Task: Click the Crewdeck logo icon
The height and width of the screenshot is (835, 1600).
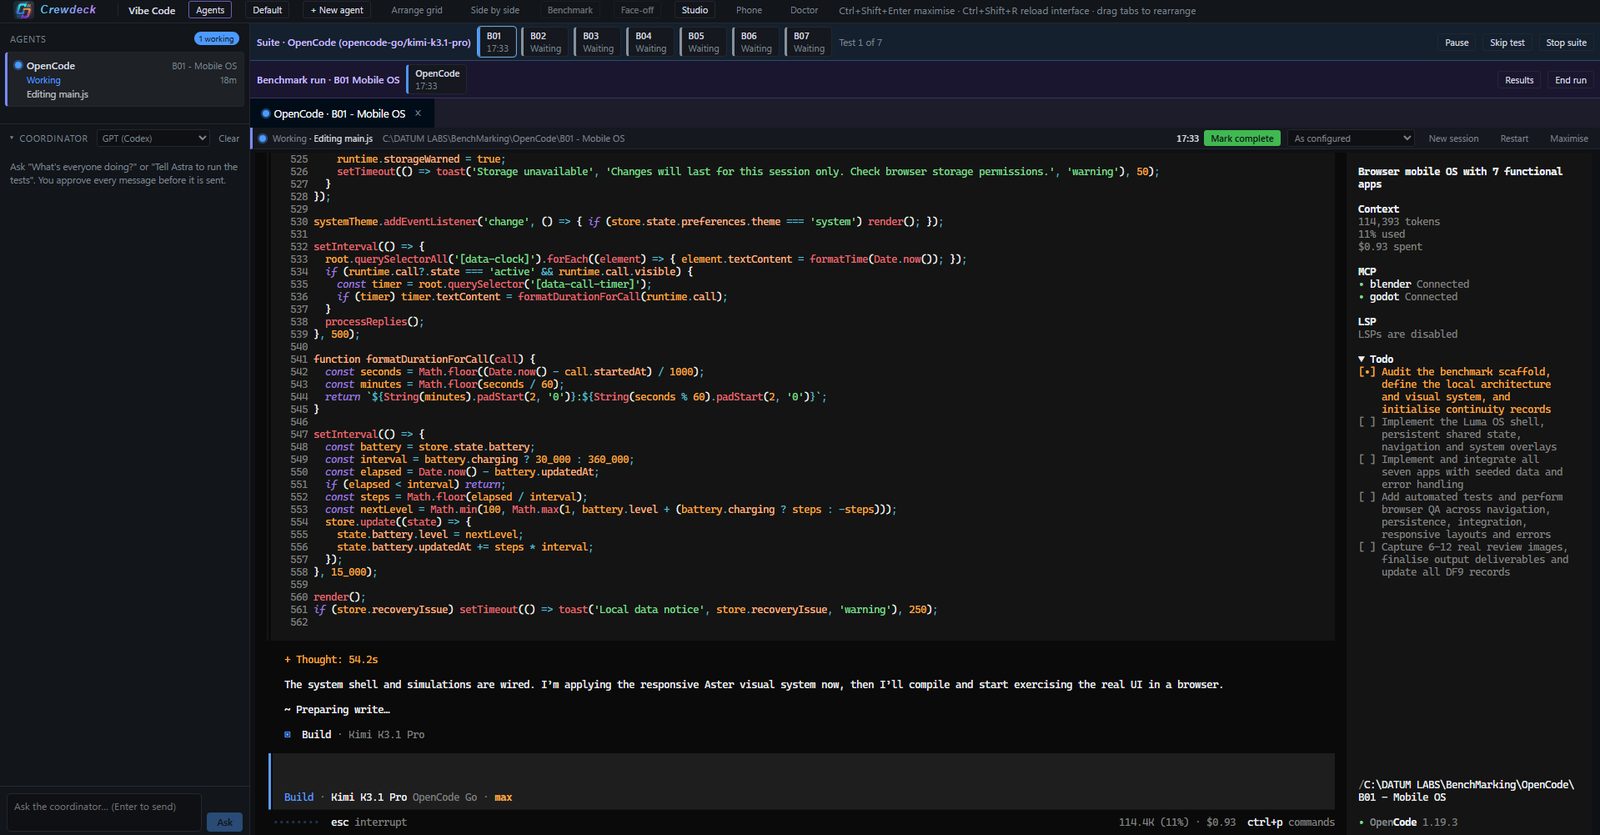Action: tap(23, 10)
